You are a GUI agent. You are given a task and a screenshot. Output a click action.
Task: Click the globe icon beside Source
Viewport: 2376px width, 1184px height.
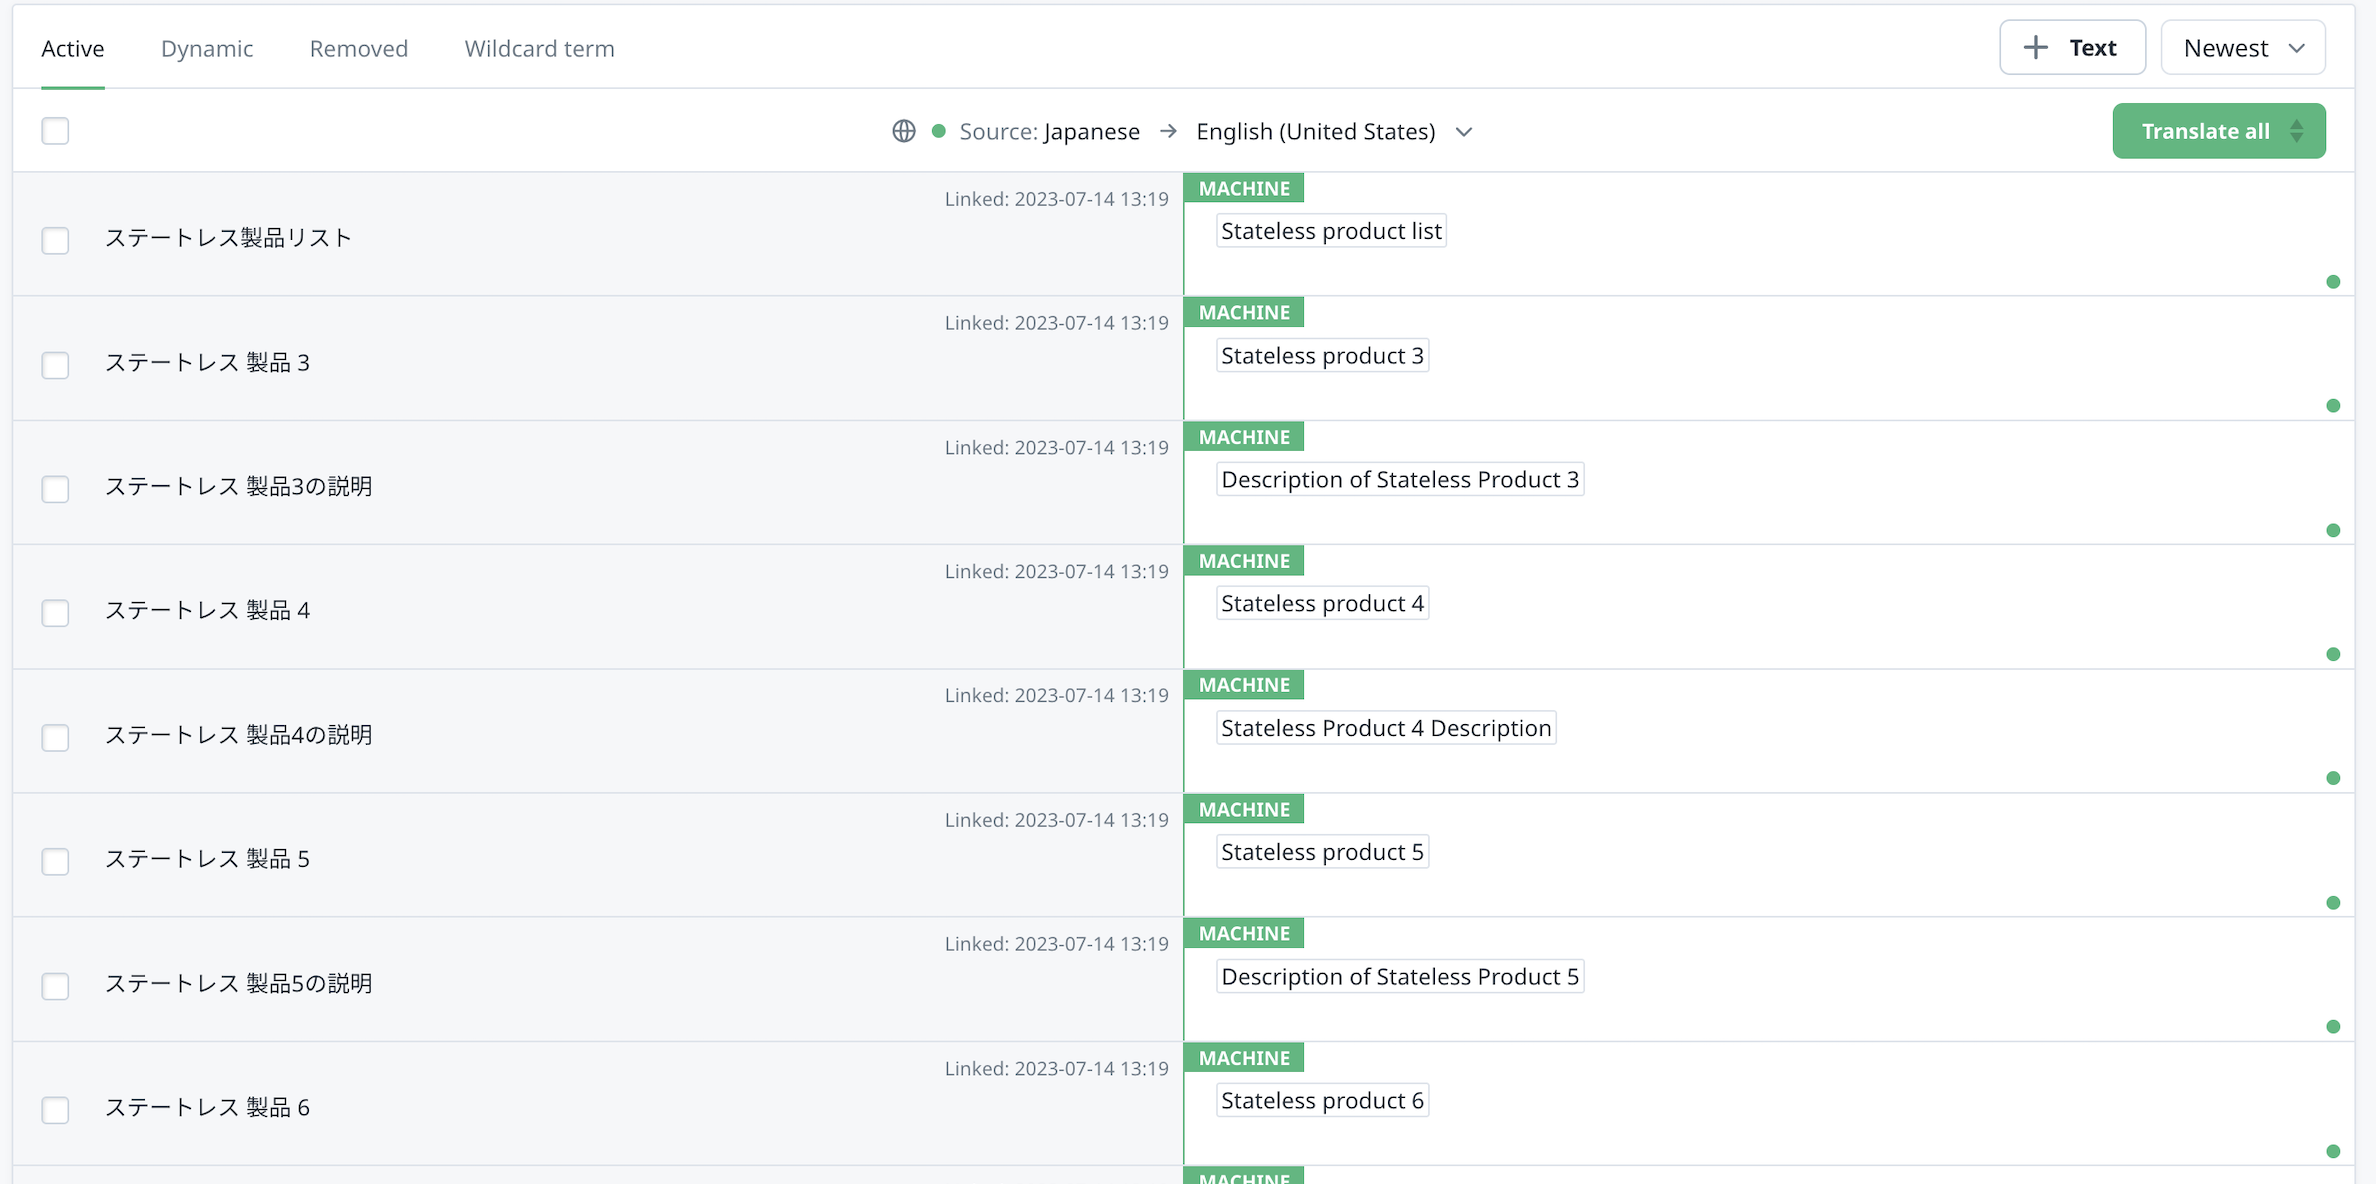click(904, 131)
